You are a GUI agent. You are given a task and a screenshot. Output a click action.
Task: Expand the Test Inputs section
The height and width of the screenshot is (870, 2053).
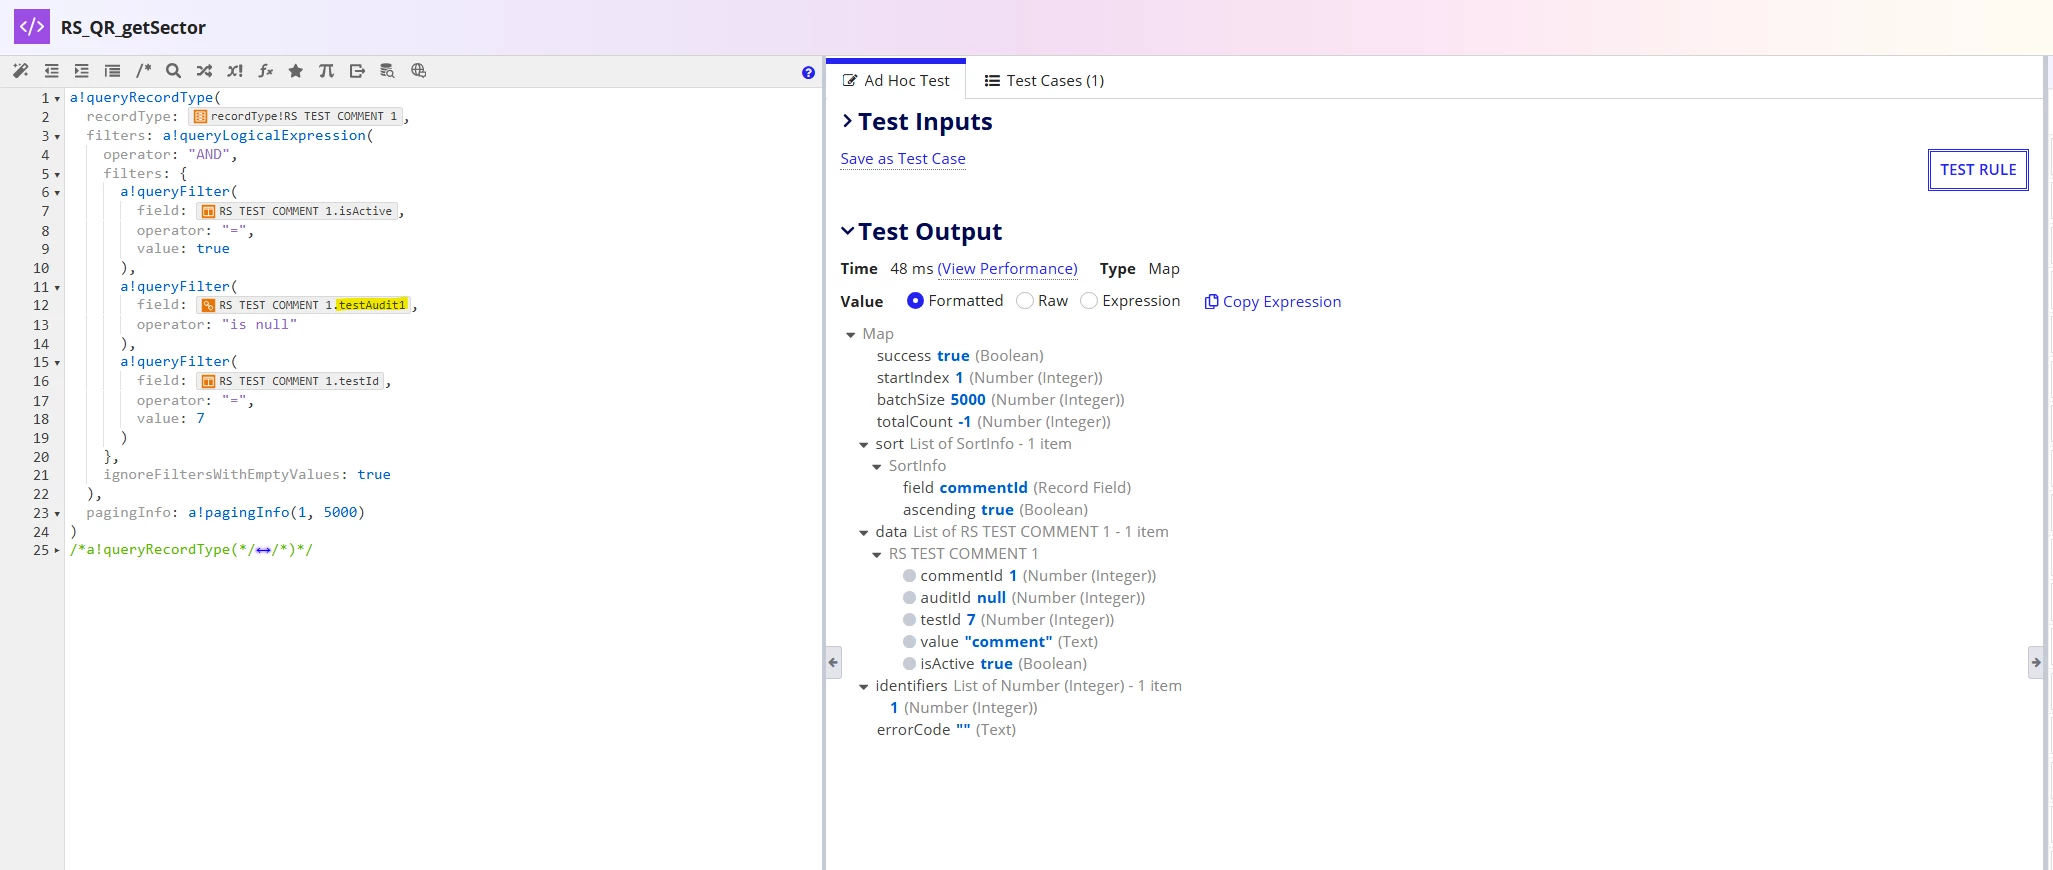[x=847, y=121]
